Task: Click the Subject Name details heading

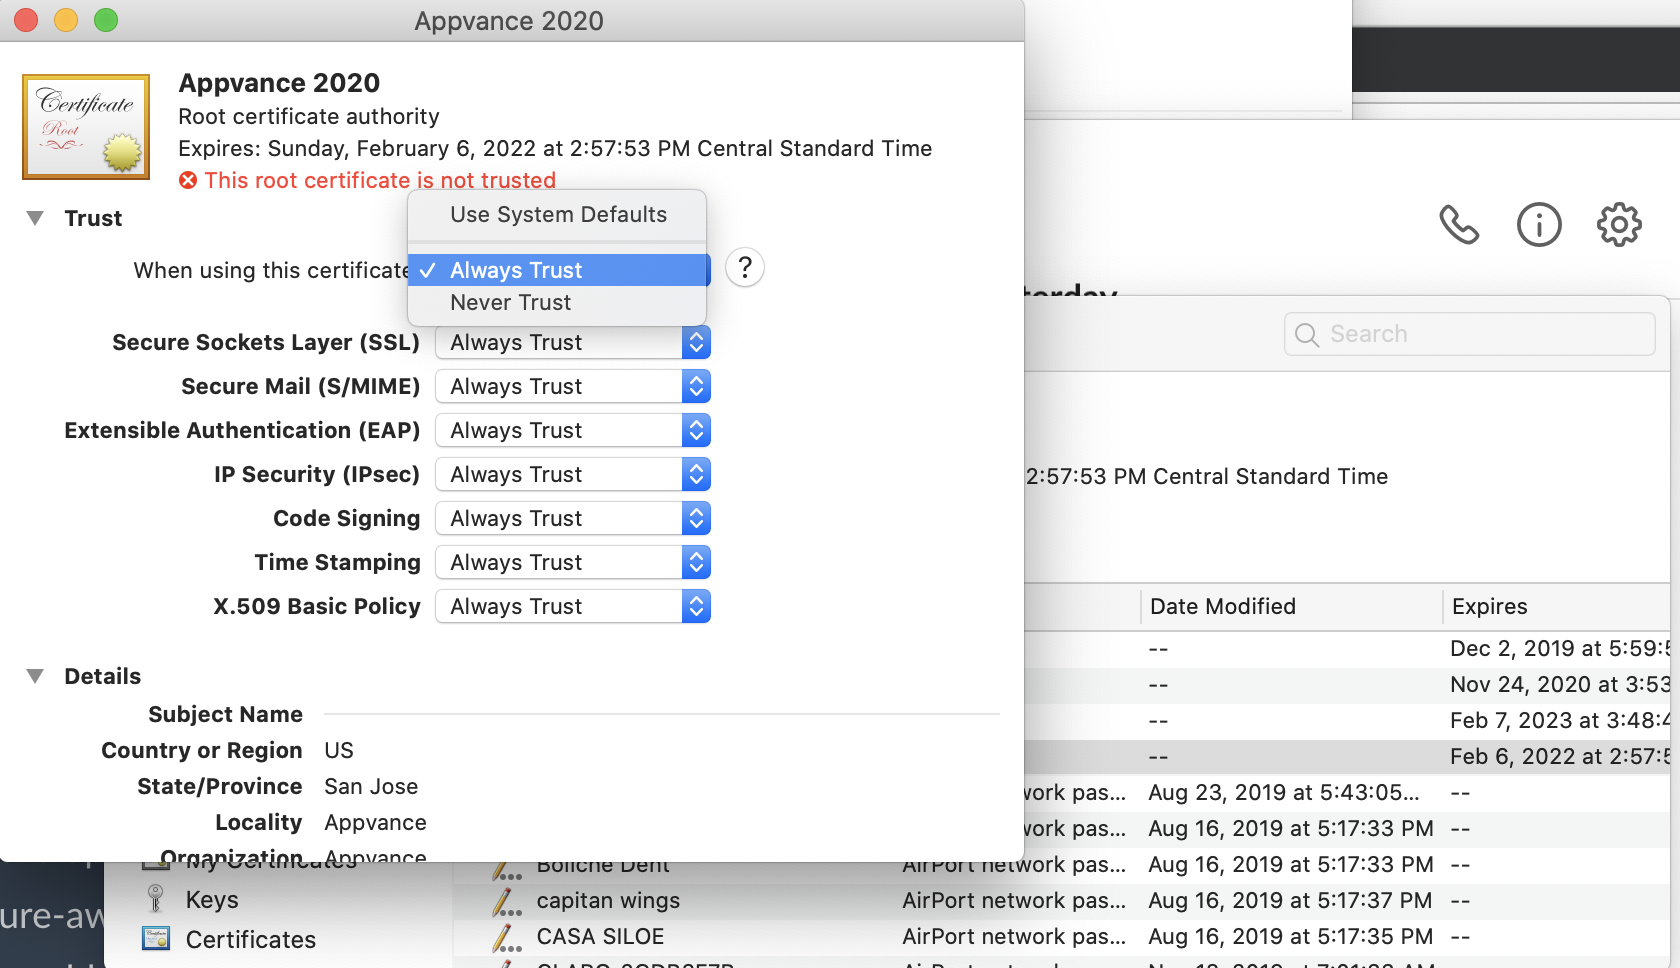Action: 225,714
